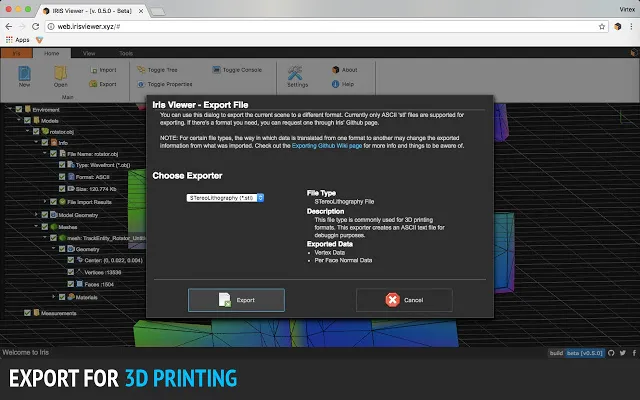Click the Open folder icon in ribbon
This screenshot has height=400, width=640.
pos(60,73)
